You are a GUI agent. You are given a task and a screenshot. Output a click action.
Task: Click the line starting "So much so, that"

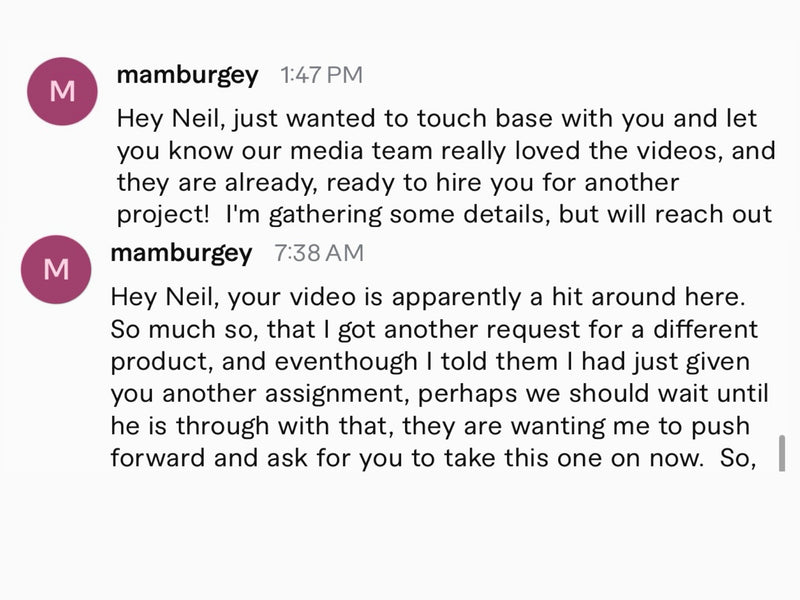pos(434,329)
